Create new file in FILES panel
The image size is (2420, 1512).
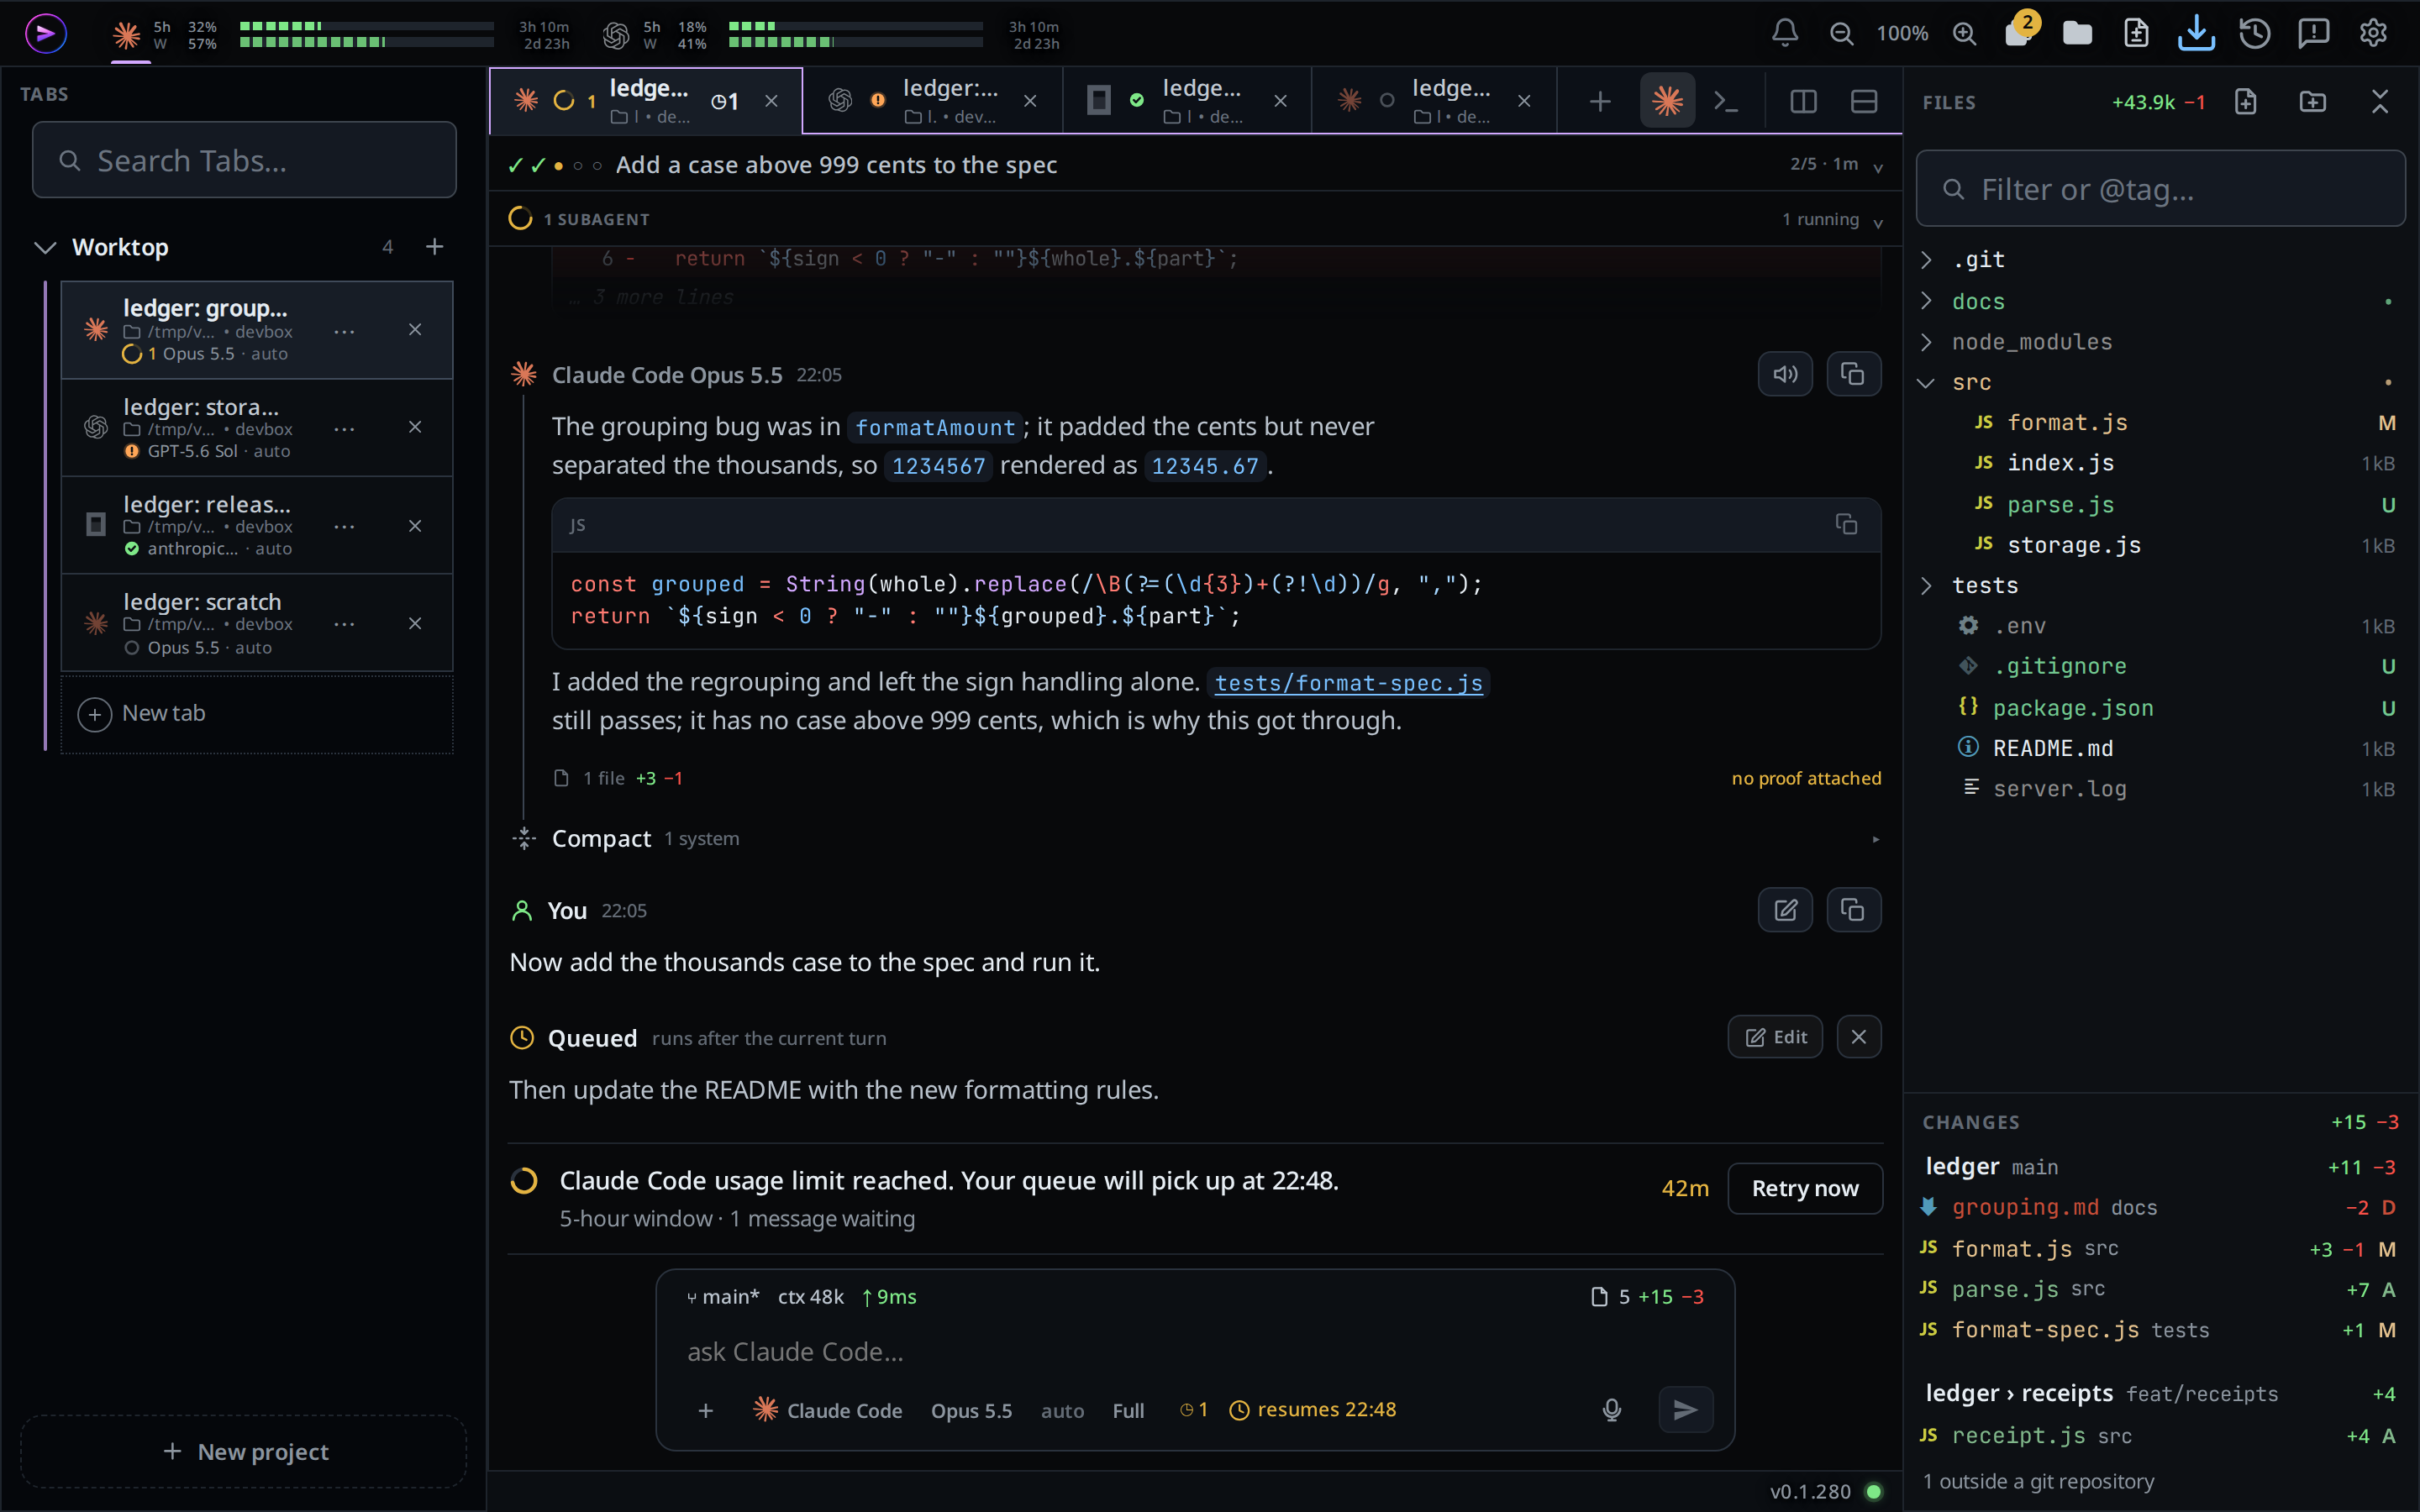[2246, 102]
